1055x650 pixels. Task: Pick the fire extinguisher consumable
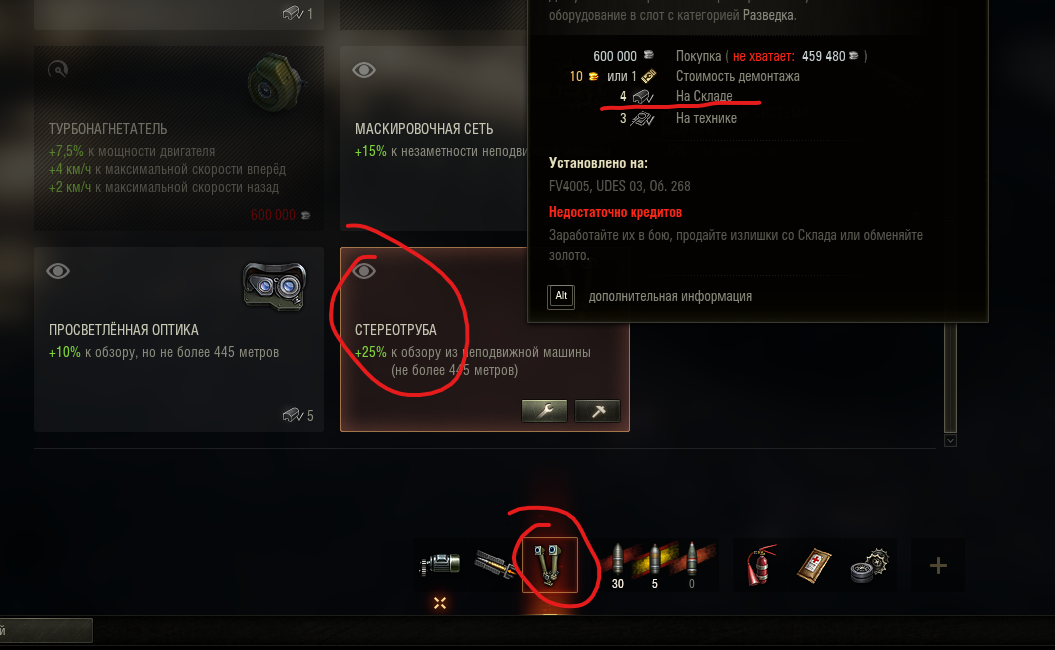tap(760, 565)
